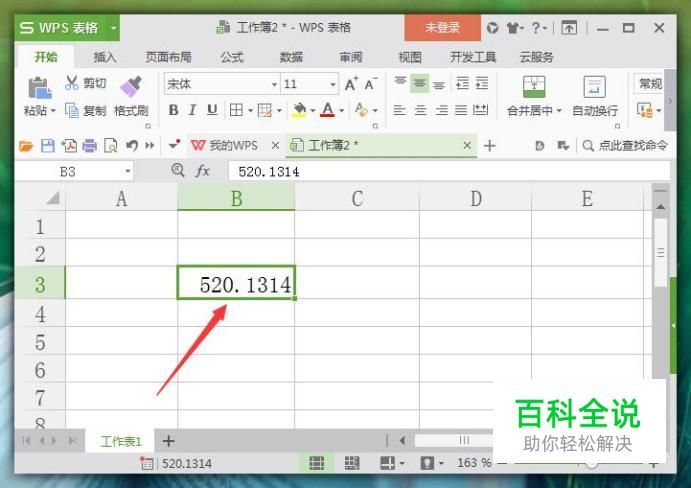
Task: Click the Cut (剪切) scissors icon
Action: pyautogui.click(x=72, y=83)
